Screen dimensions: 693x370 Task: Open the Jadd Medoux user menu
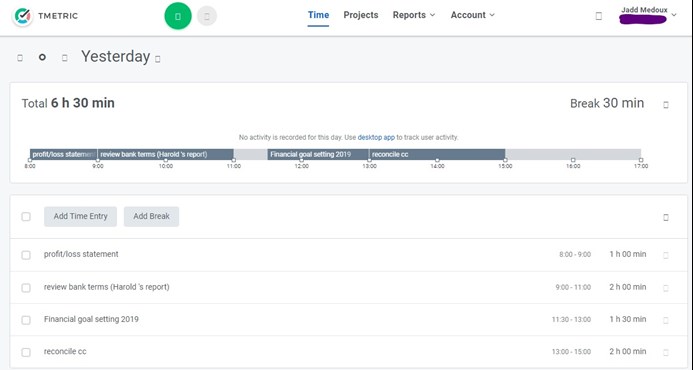[x=648, y=15]
